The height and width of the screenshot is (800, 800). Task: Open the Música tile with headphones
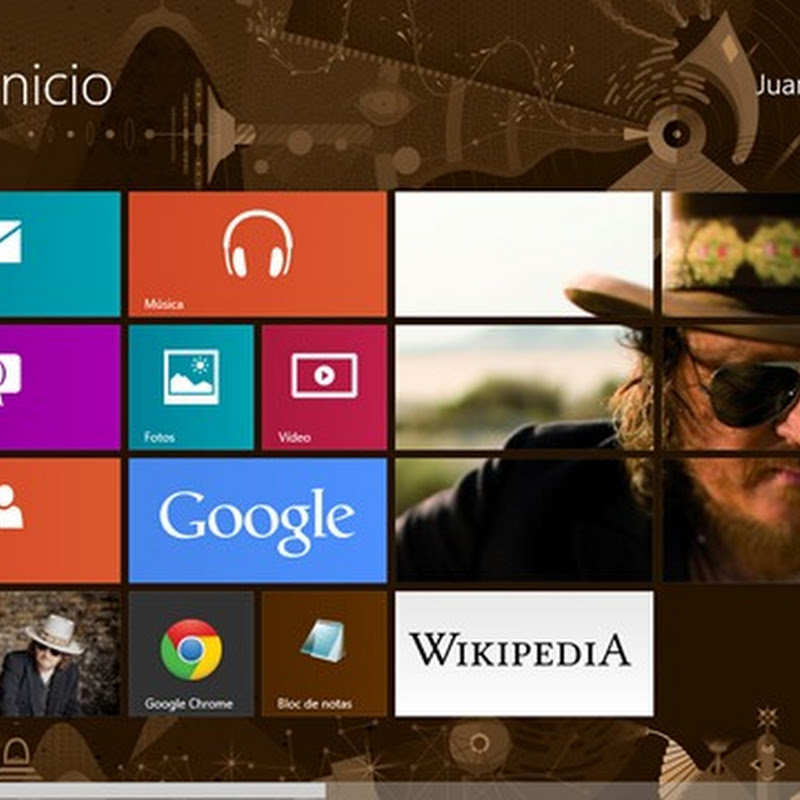point(258,254)
